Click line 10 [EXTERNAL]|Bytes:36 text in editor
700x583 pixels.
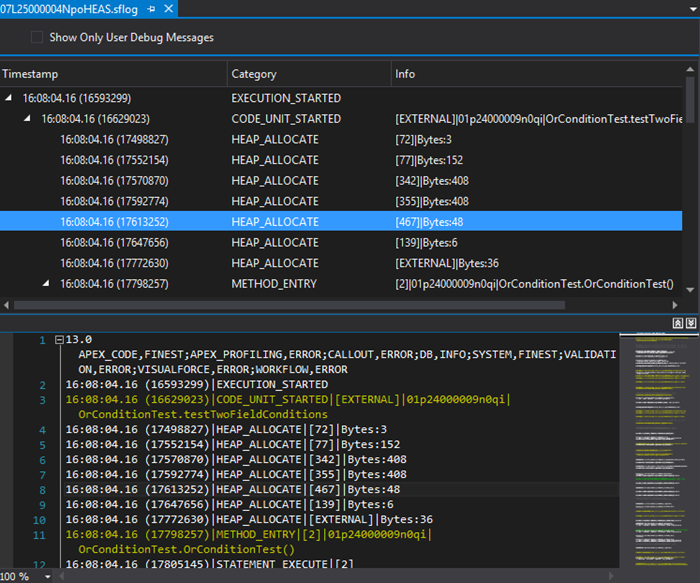(x=371, y=519)
